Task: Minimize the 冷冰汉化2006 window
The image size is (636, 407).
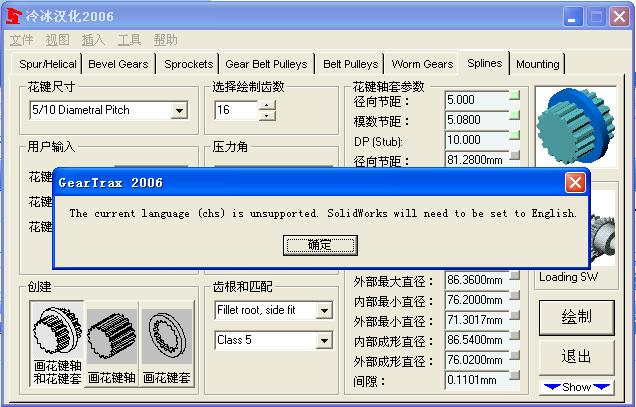Action: (572, 17)
